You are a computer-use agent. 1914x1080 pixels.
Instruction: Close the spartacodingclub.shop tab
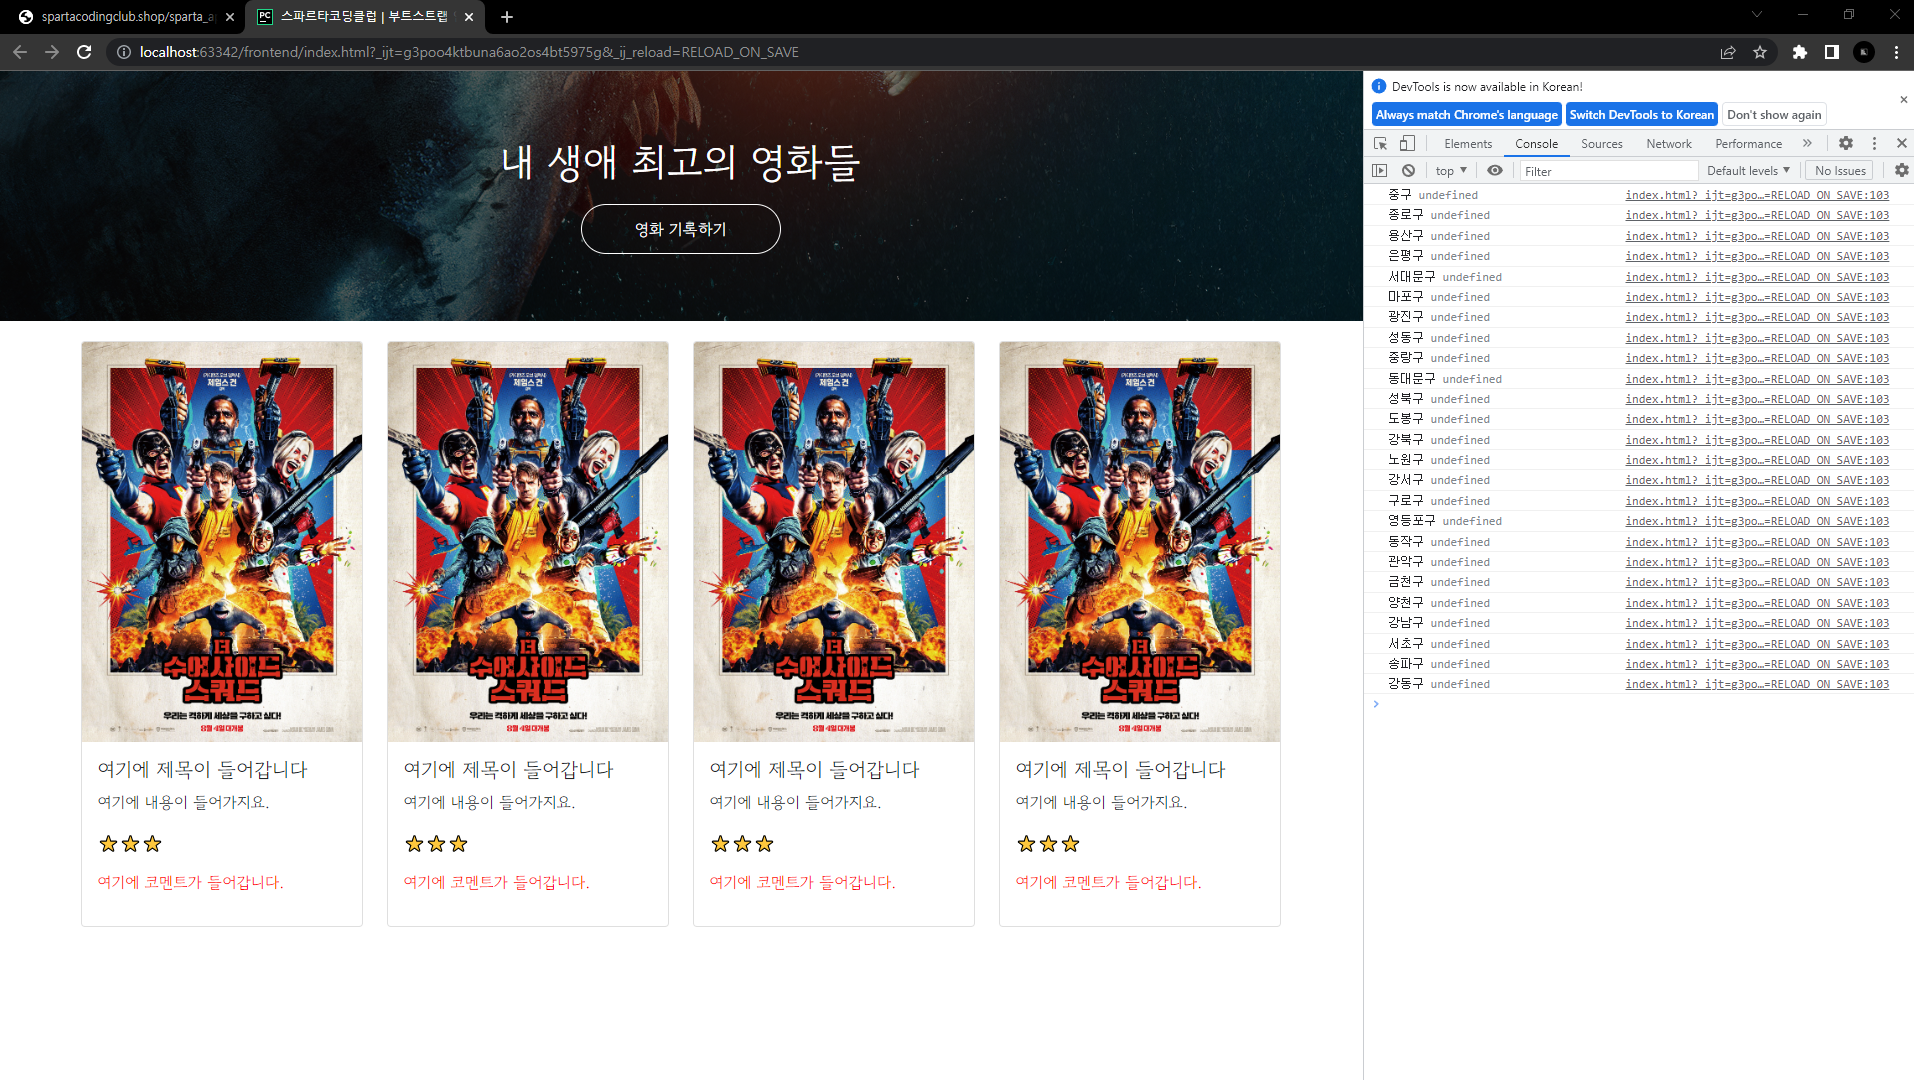tap(229, 17)
